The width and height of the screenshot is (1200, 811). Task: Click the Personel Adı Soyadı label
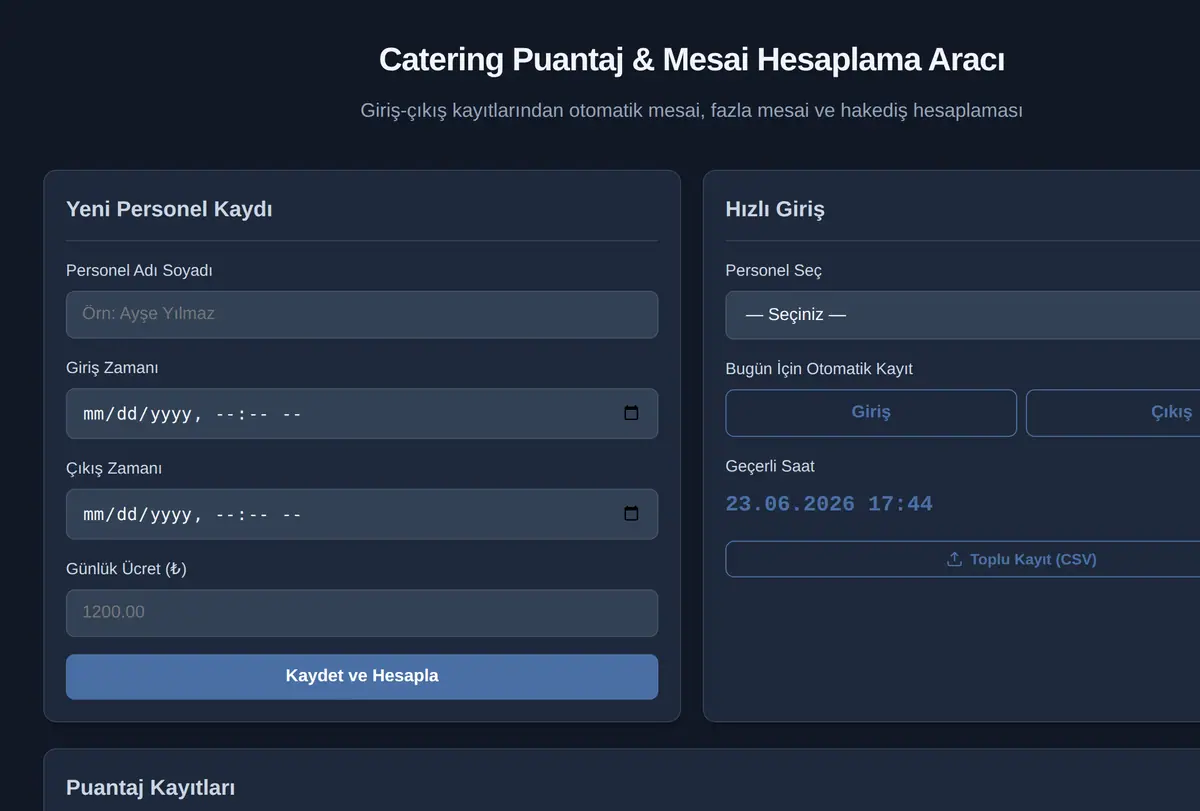point(139,271)
